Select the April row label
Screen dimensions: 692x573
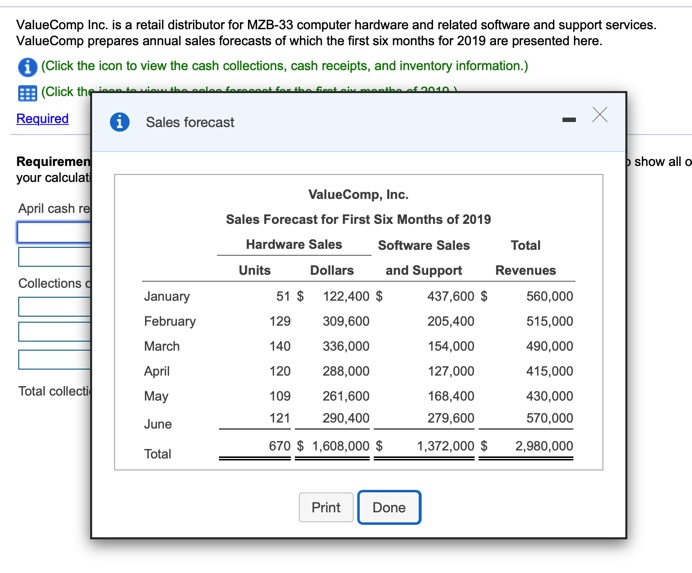click(157, 371)
